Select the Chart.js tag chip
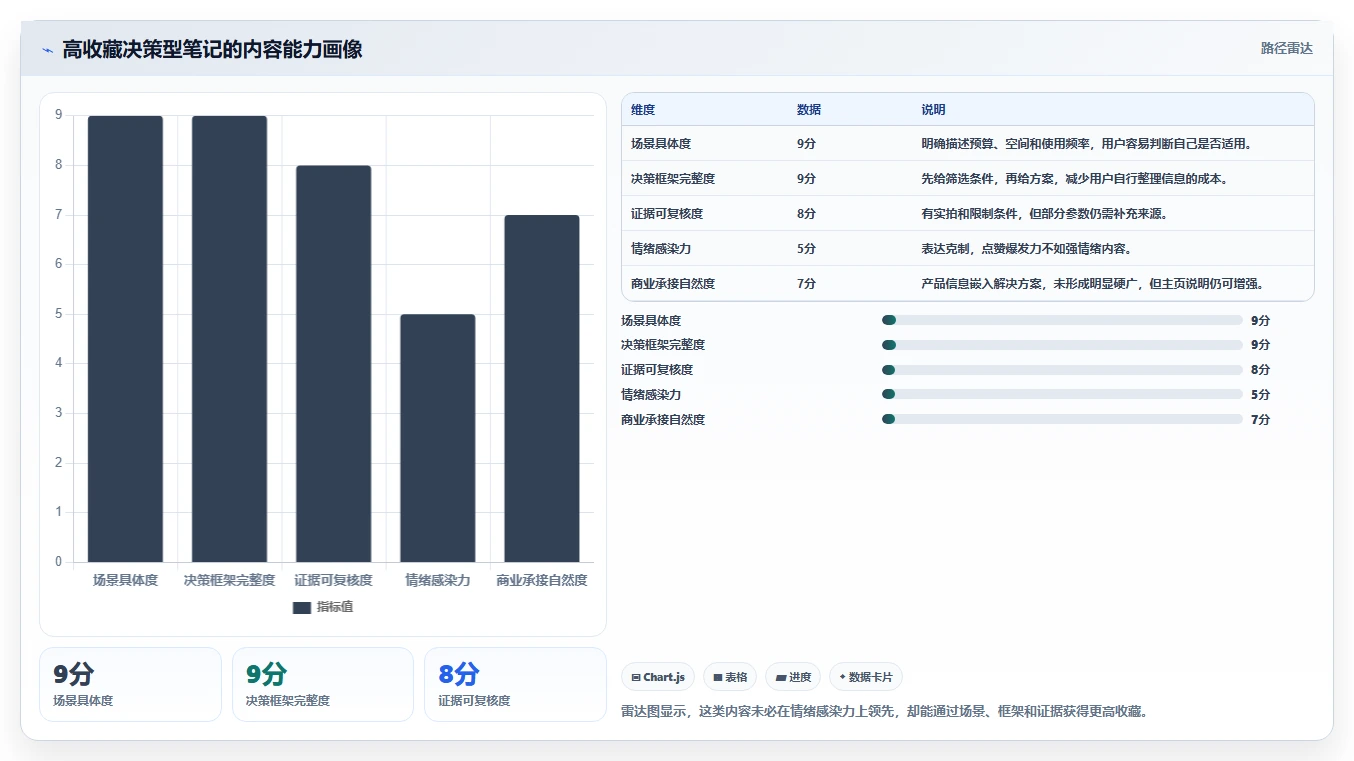The width and height of the screenshot is (1354, 761). pyautogui.click(x=658, y=677)
